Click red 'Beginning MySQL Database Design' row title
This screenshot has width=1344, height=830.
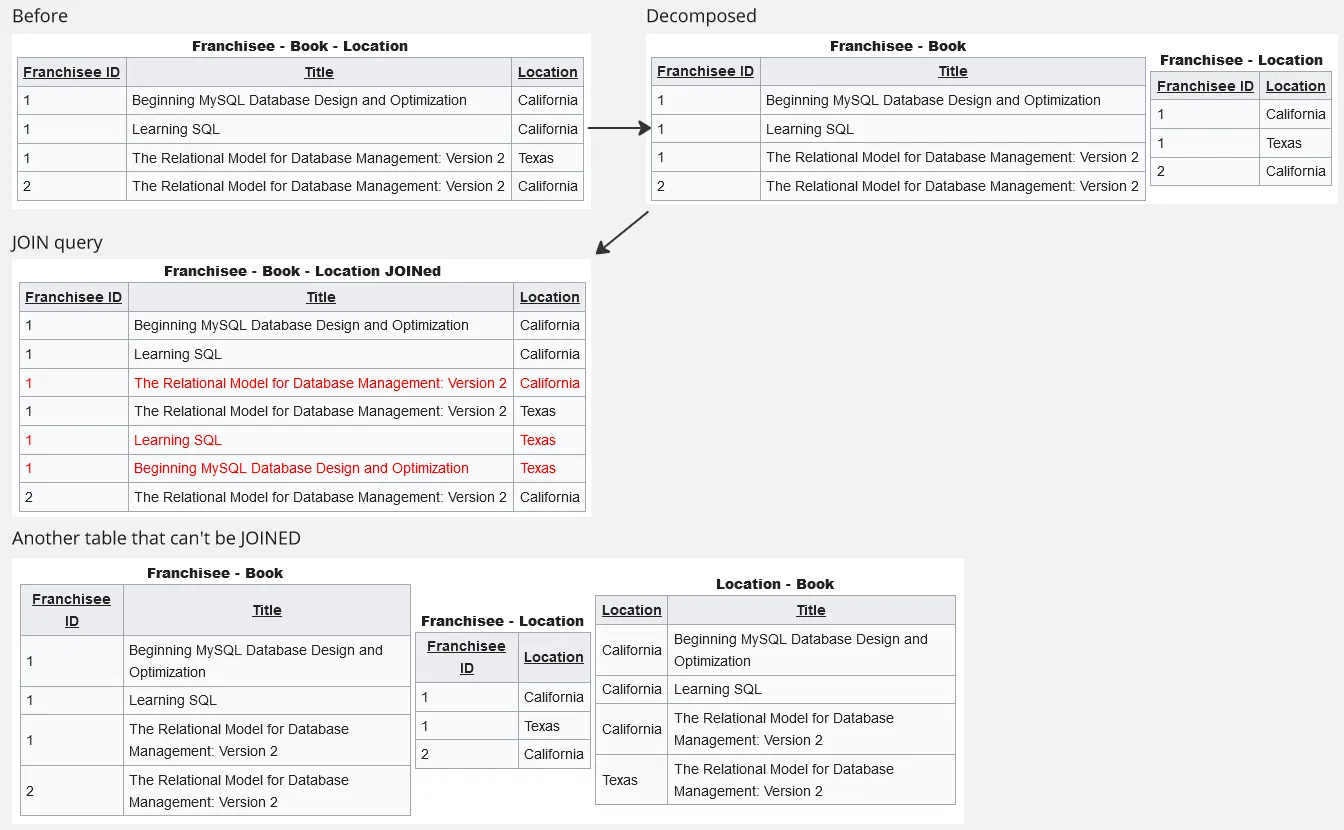pos(301,468)
